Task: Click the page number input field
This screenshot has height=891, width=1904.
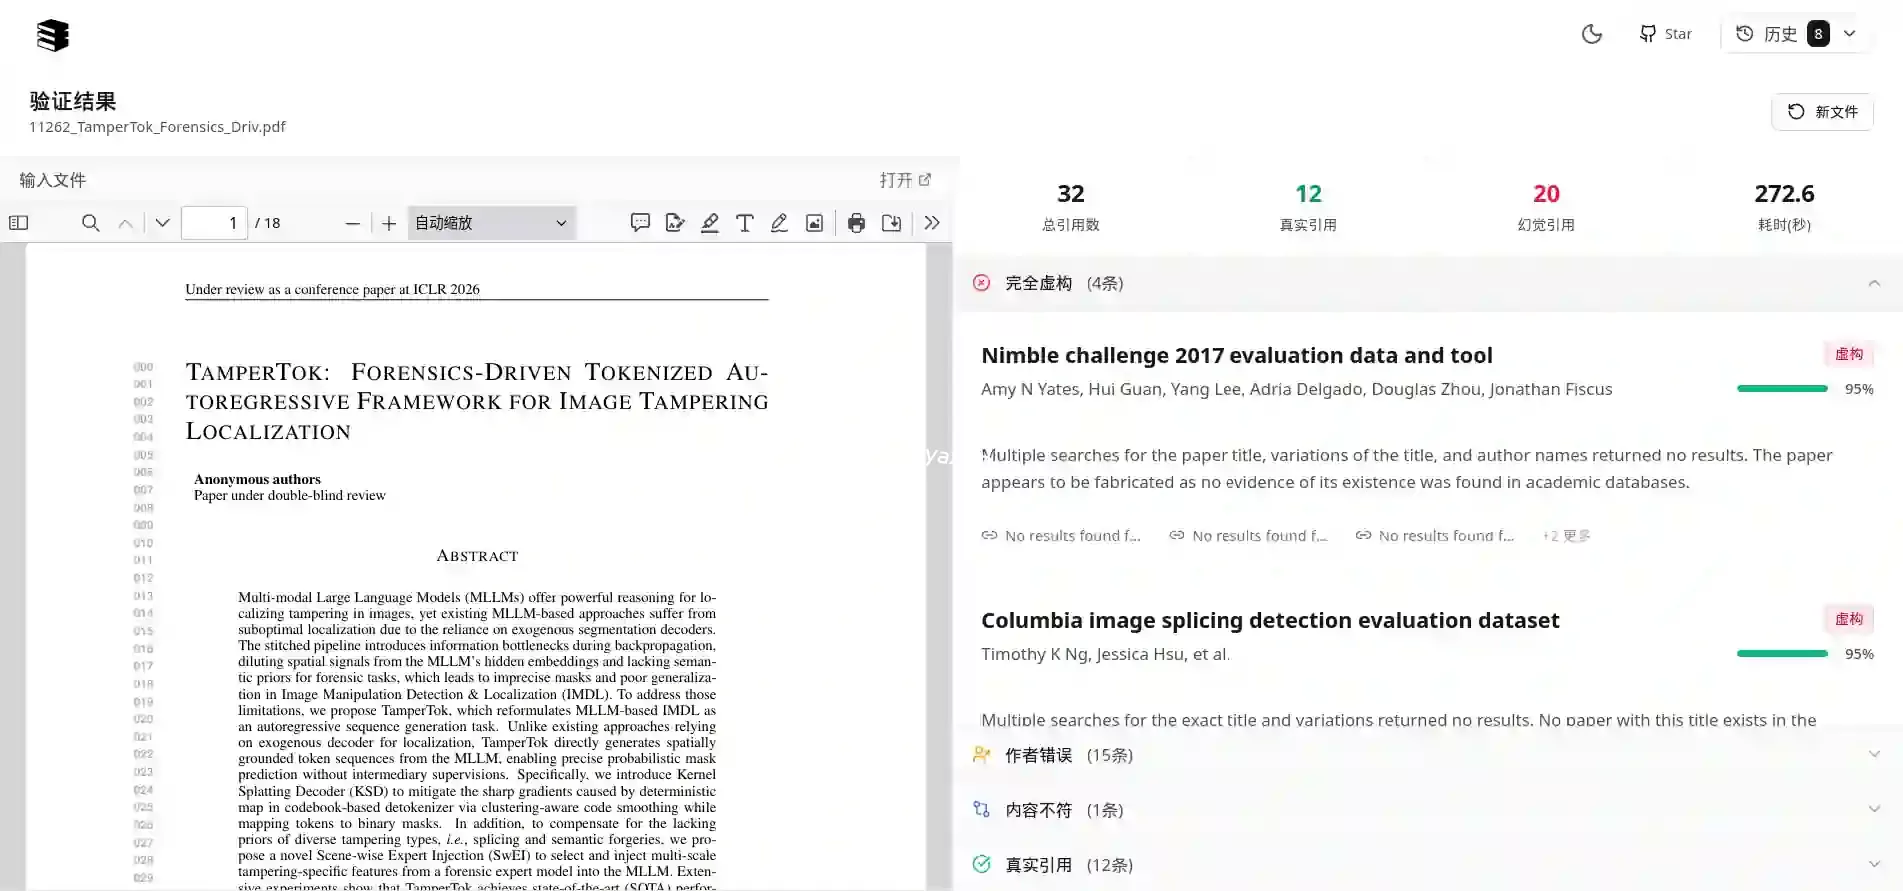Action: [214, 223]
